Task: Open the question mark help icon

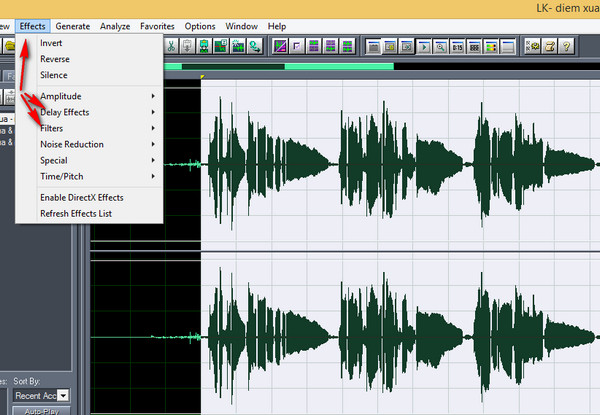Action: pos(567,47)
